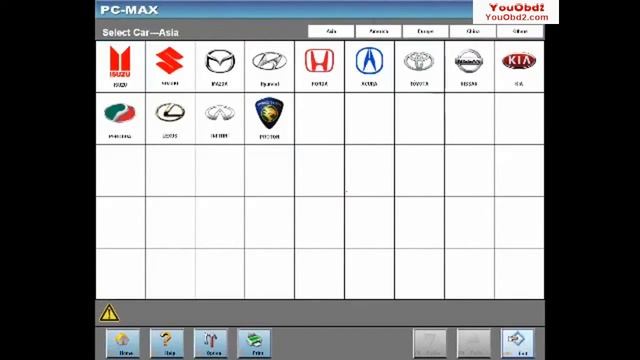Viewport: 640px width, 360px height.
Task: Switch to the Asia region tab
Action: [331, 31]
